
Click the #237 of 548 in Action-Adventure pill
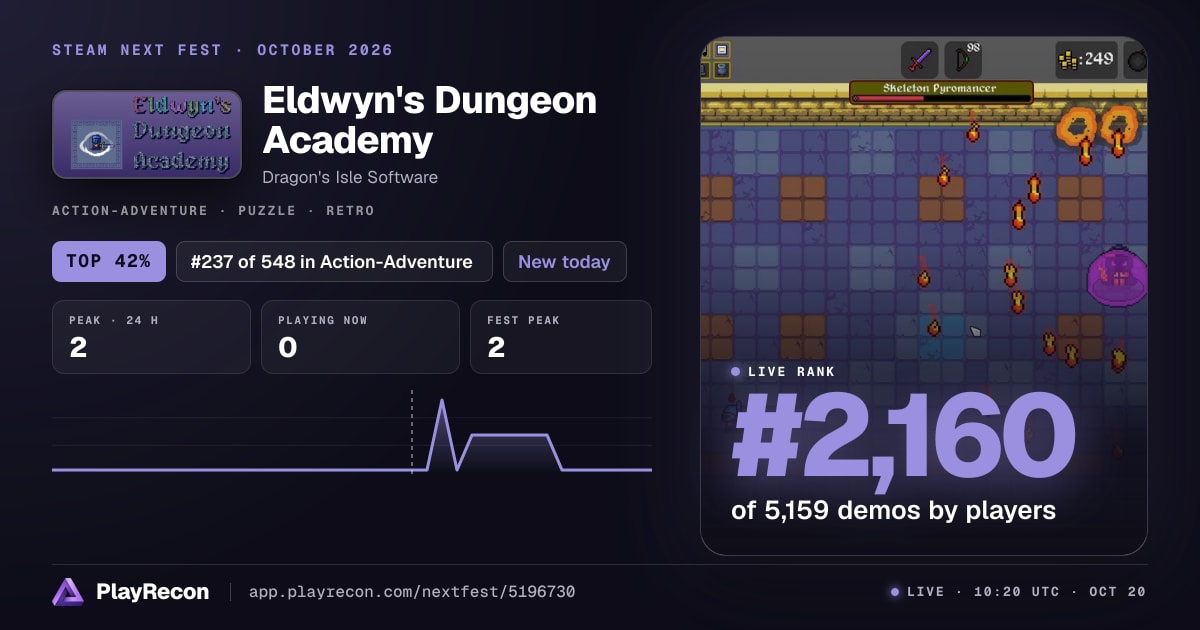334,262
